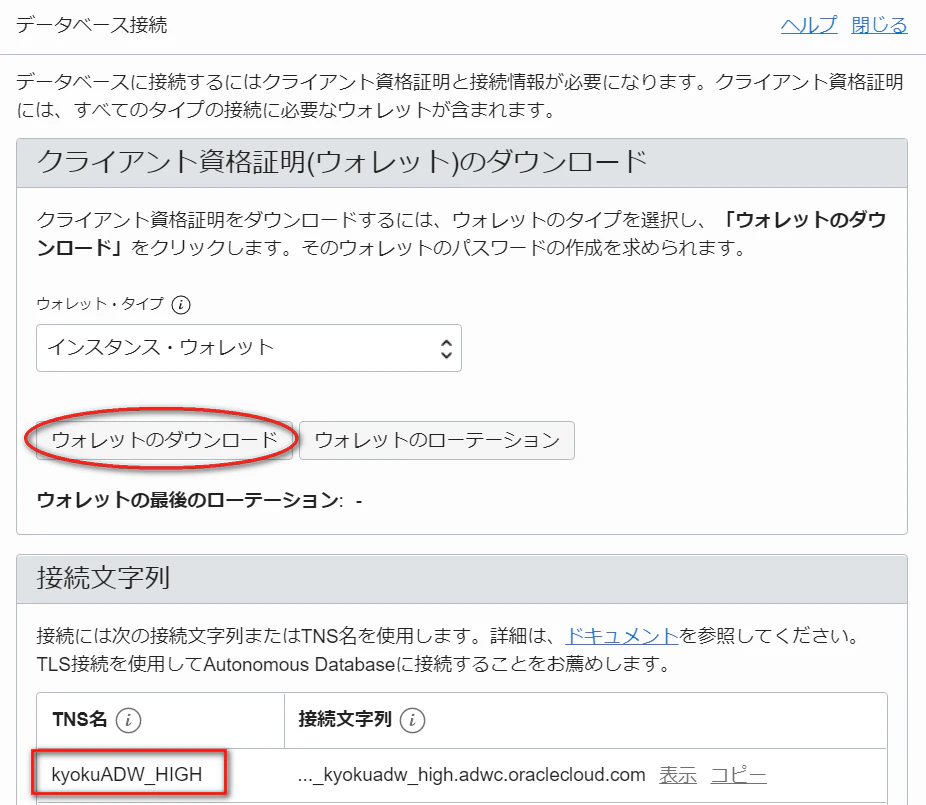Click the ウォレットのダウンロード button

(x=164, y=440)
